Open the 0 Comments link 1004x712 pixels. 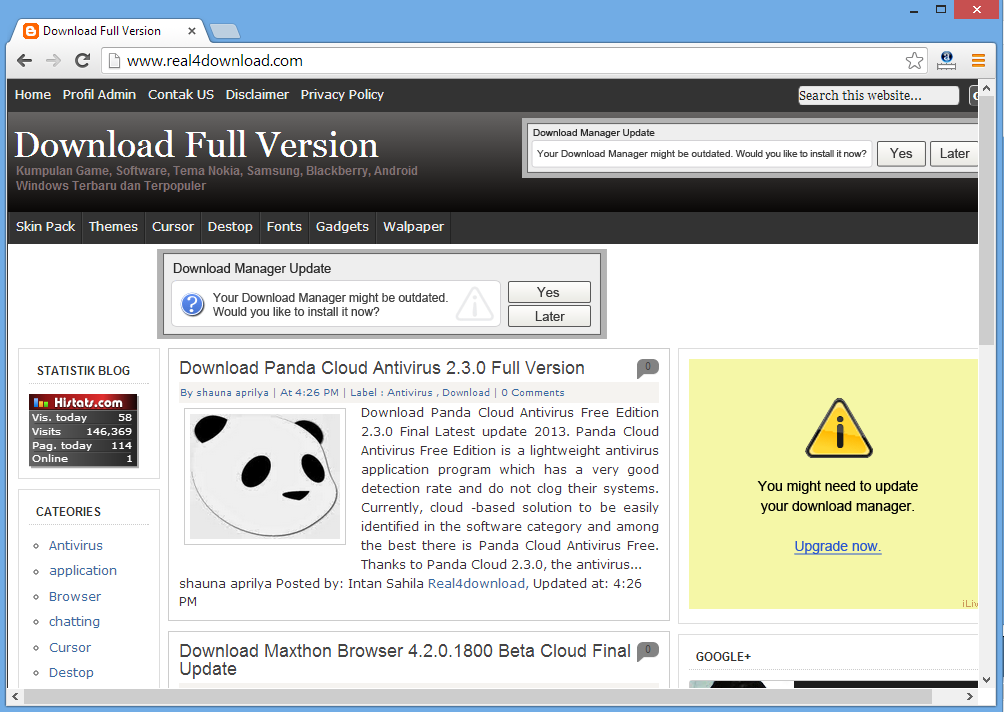tap(533, 392)
